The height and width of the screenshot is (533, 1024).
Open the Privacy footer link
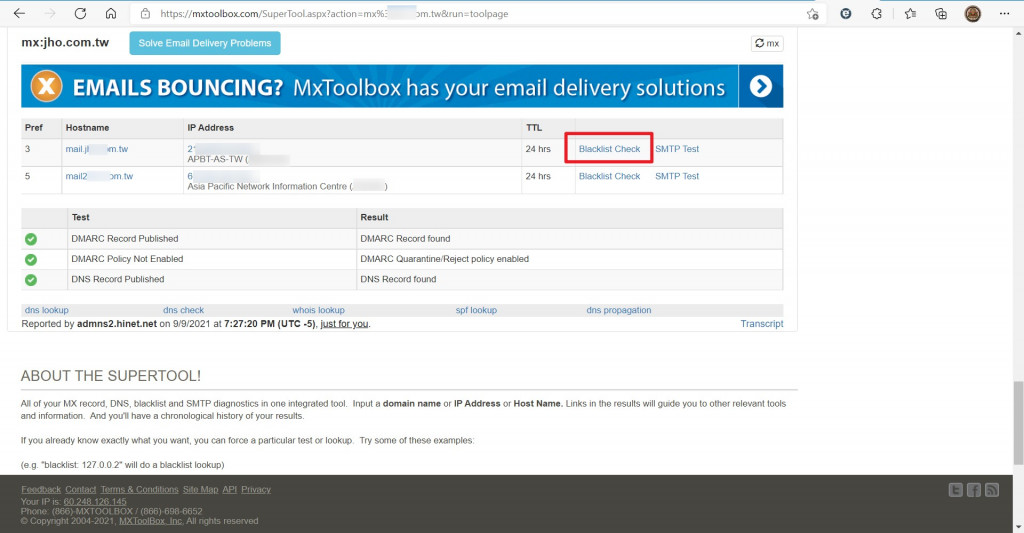coord(256,489)
